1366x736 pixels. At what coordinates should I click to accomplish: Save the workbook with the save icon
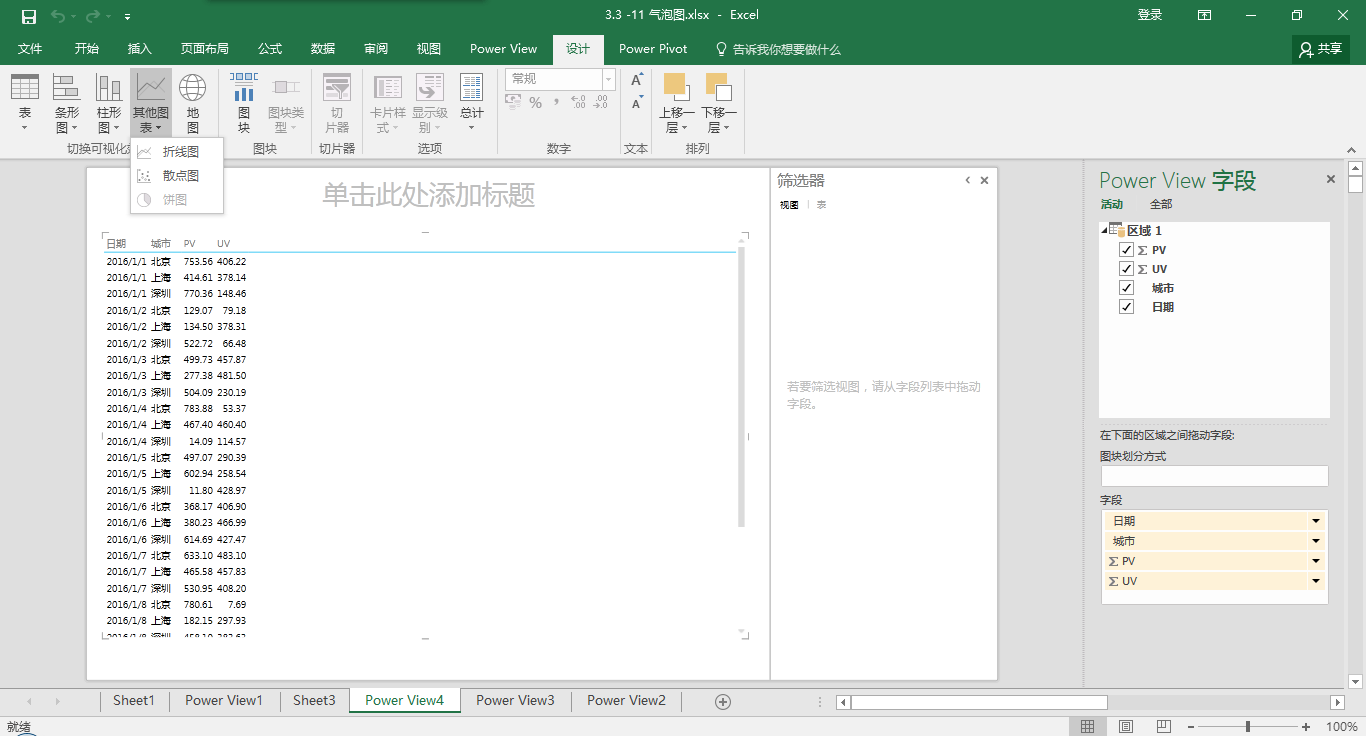29,15
